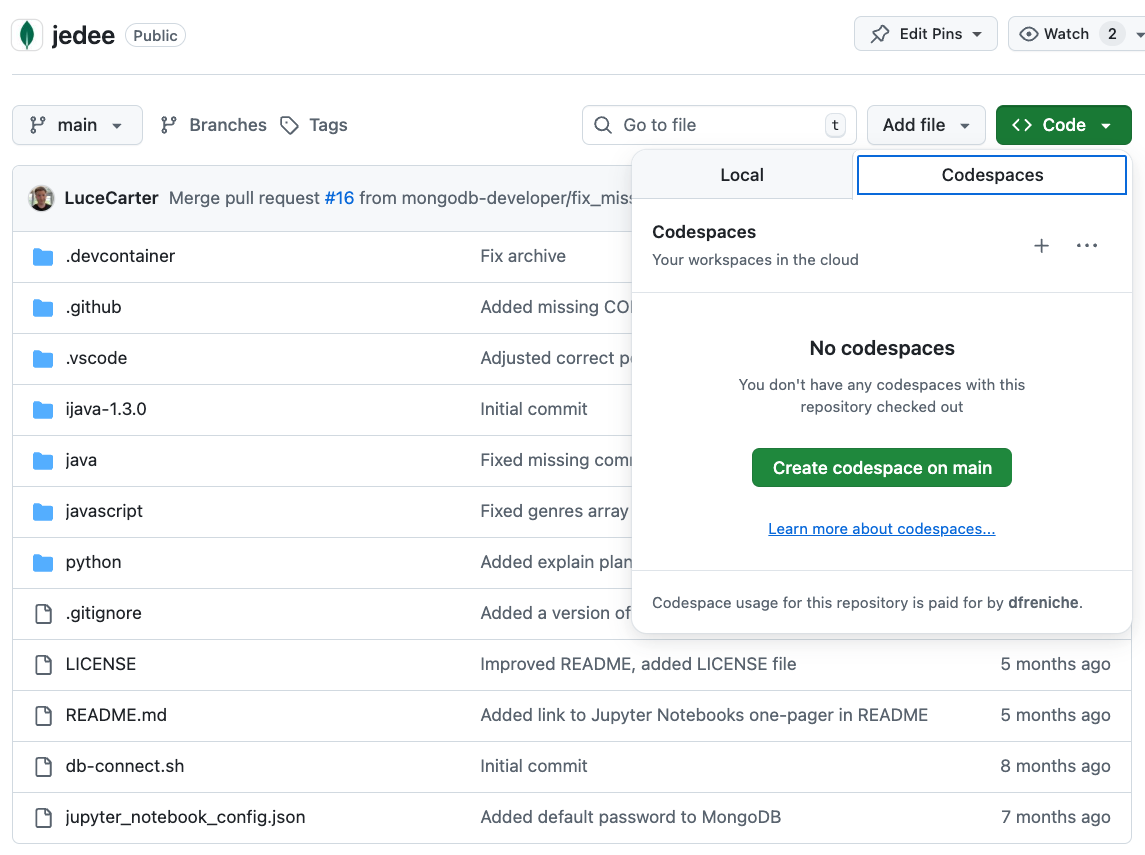Open Learn more about codespaces link

pos(881,529)
